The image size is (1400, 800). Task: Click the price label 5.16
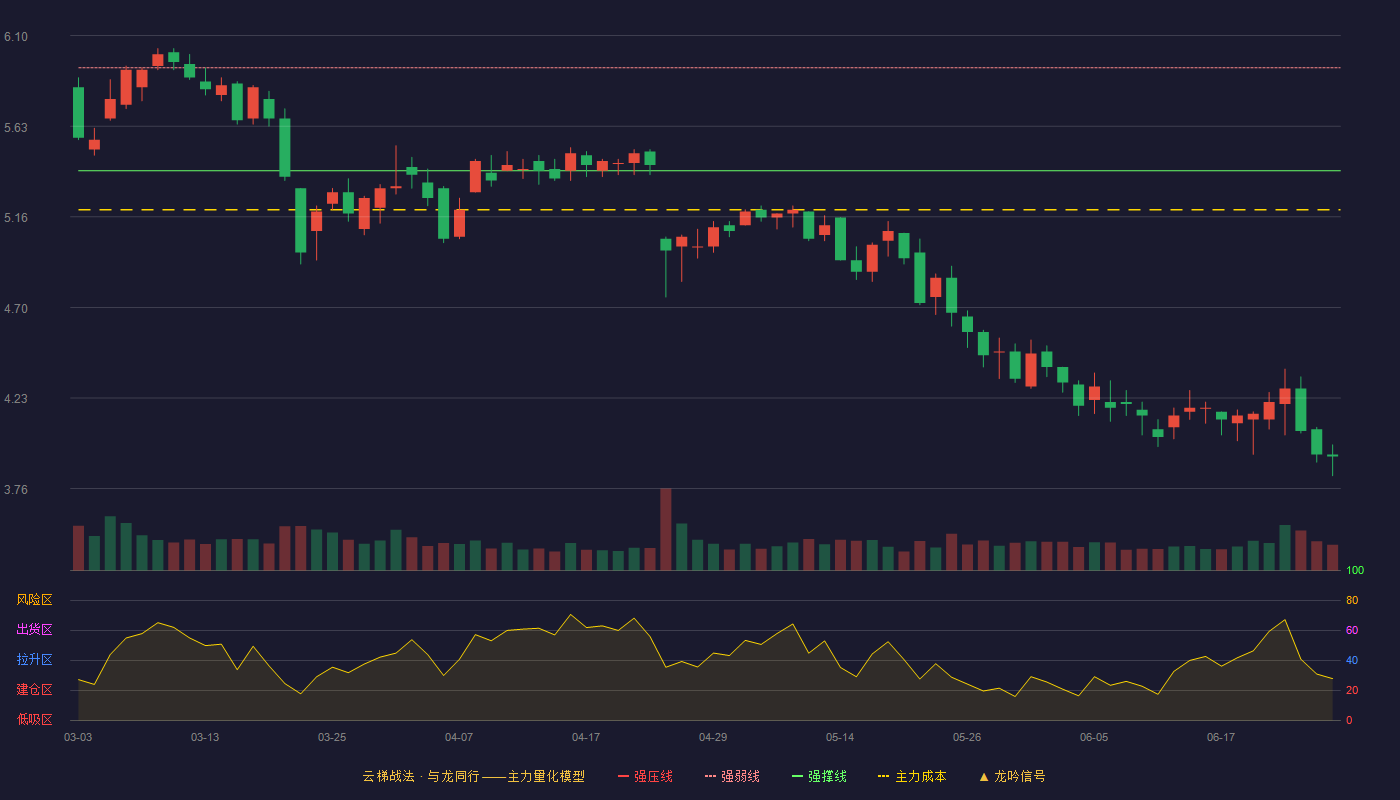(16, 217)
